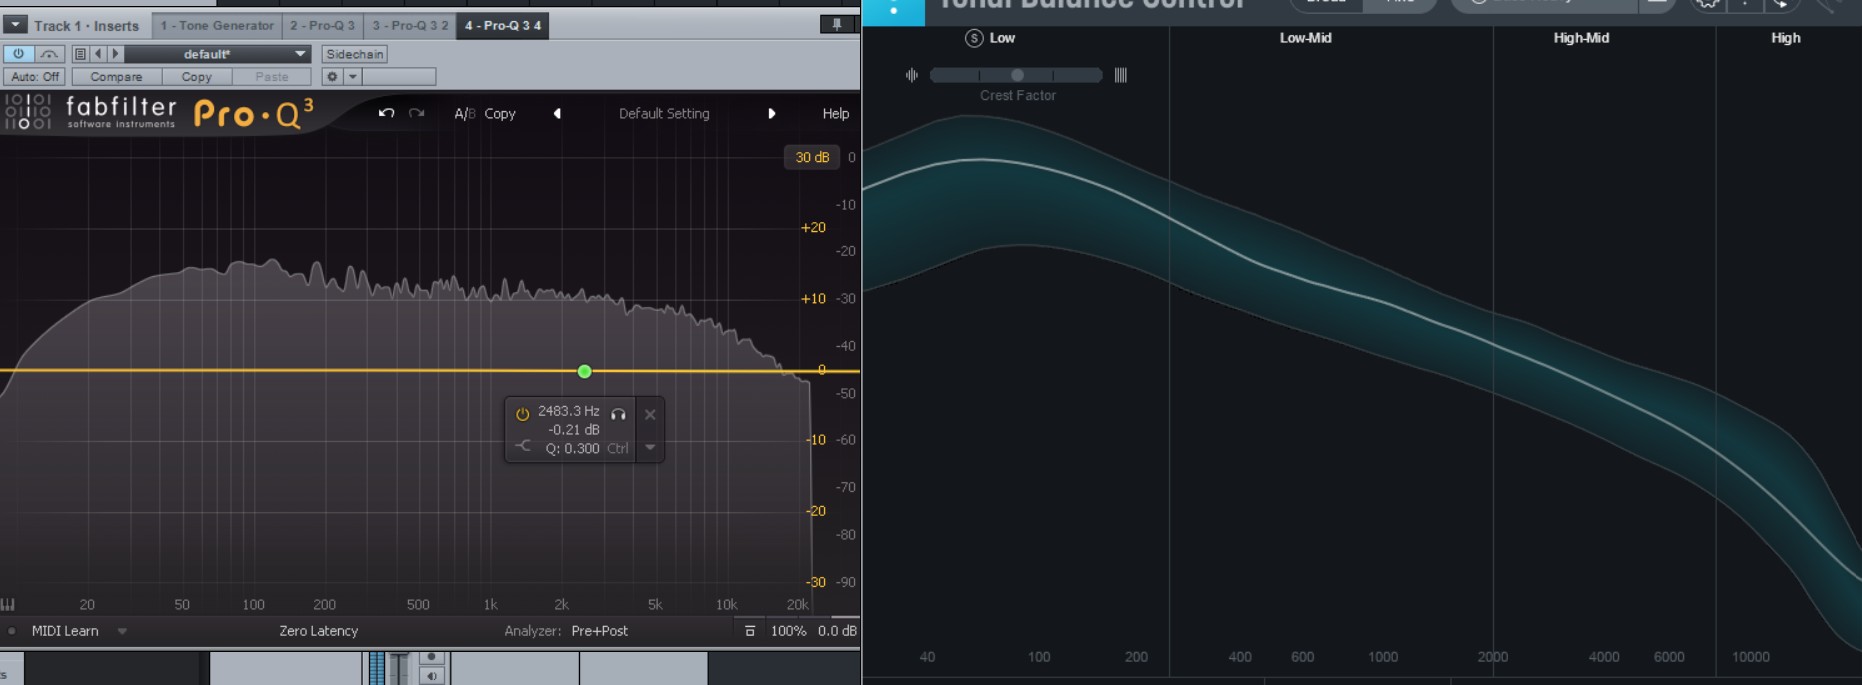The height and width of the screenshot is (685, 1862).
Task: Click the Pro-Q undo arrow
Action: tap(386, 113)
